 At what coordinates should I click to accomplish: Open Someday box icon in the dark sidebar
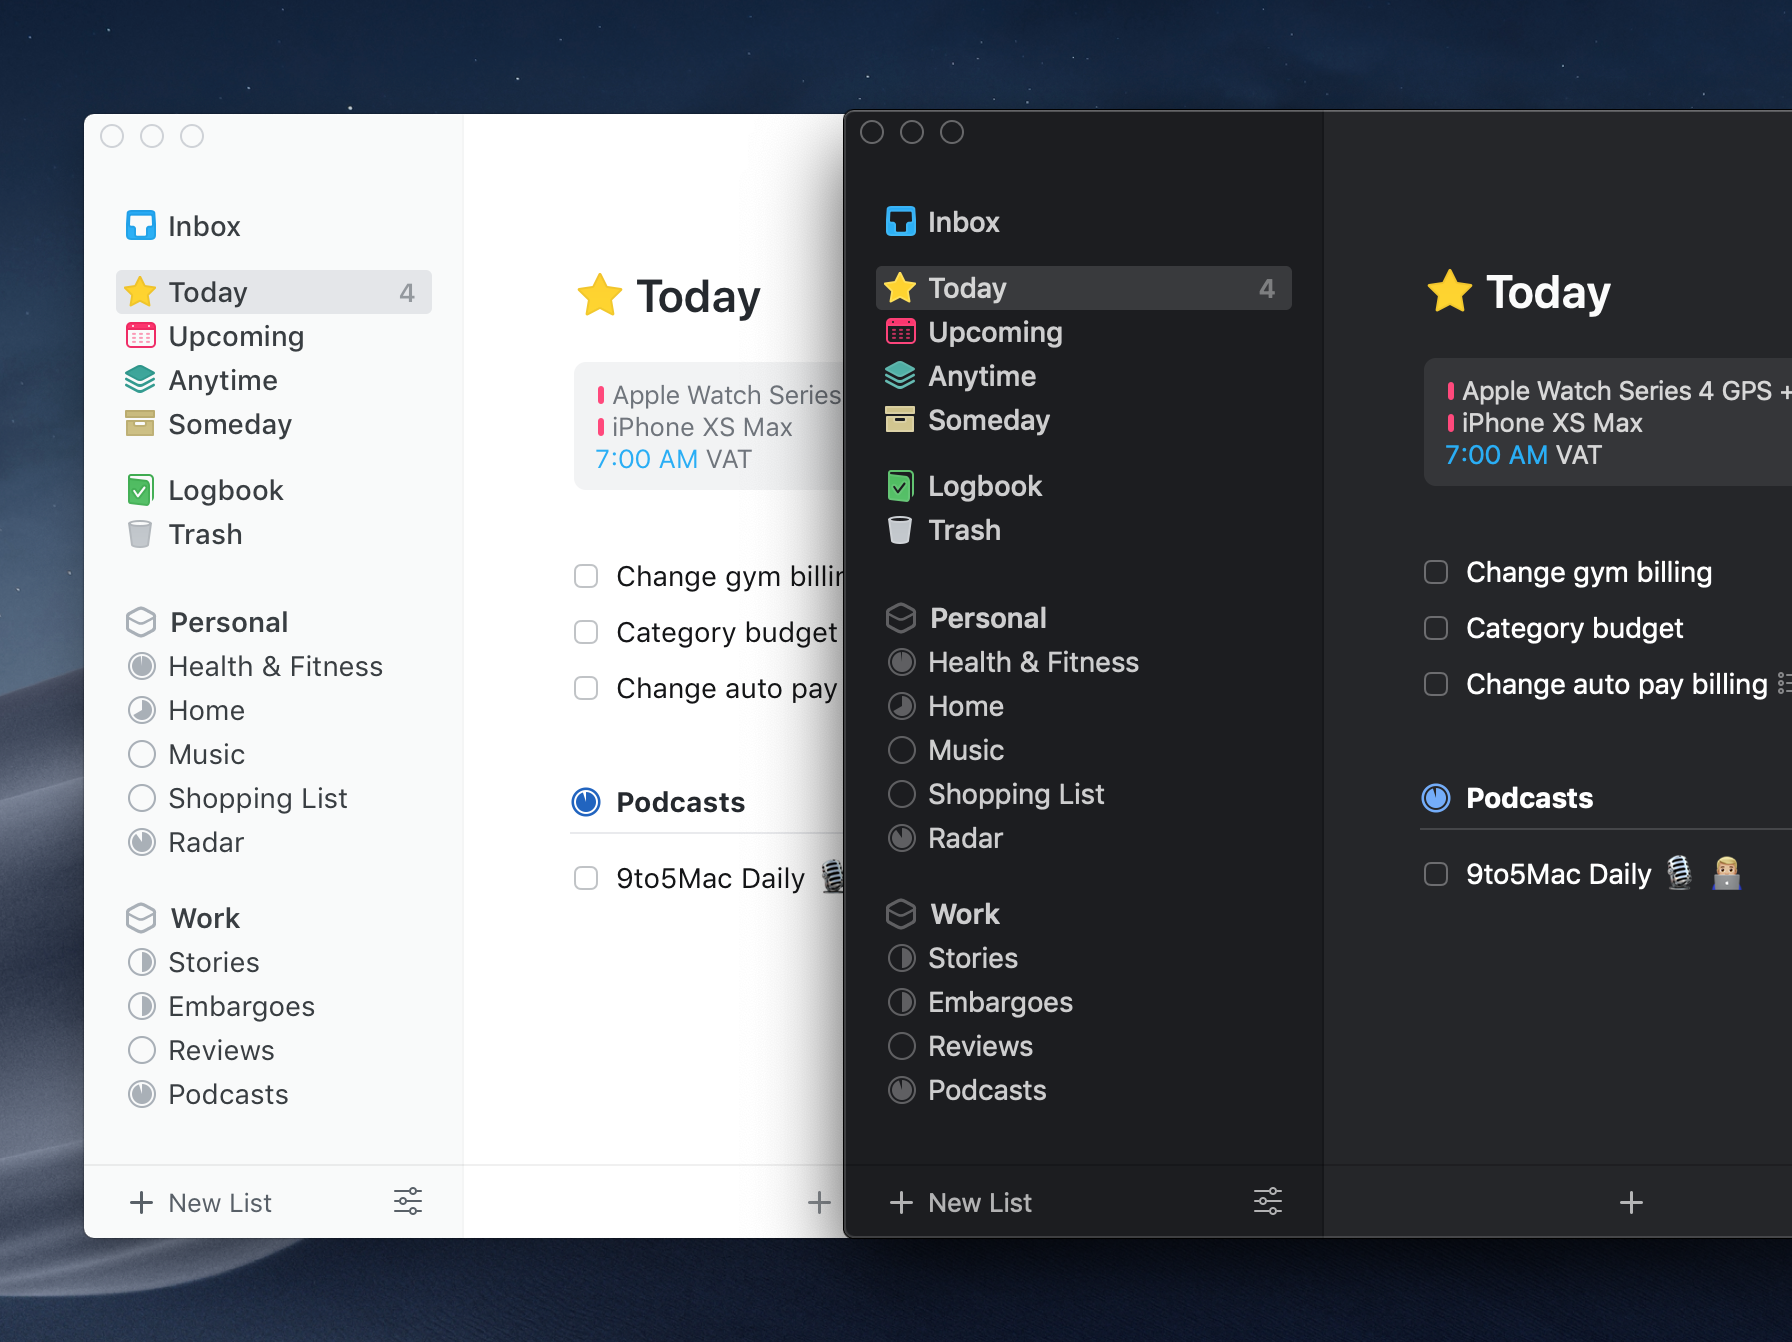tap(900, 420)
